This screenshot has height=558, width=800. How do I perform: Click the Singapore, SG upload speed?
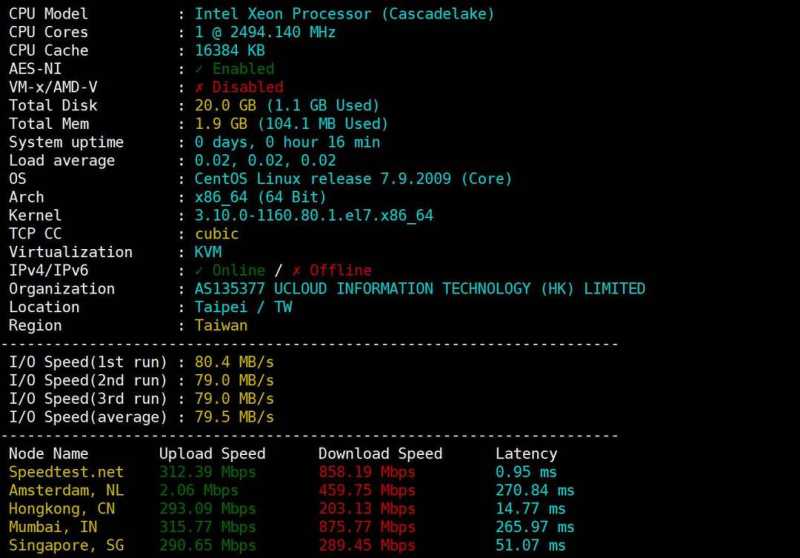(x=207, y=545)
